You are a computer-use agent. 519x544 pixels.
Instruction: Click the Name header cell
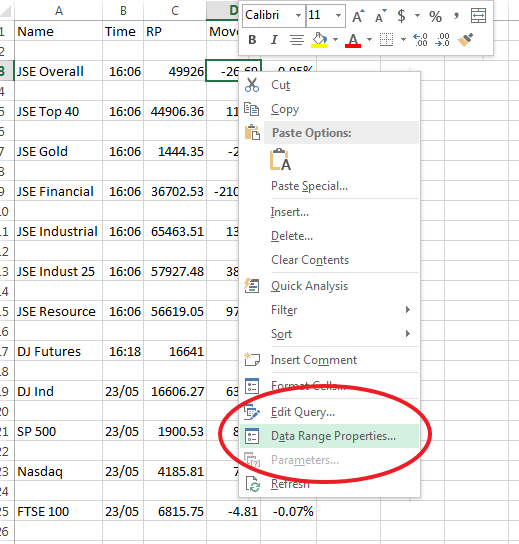(58, 32)
